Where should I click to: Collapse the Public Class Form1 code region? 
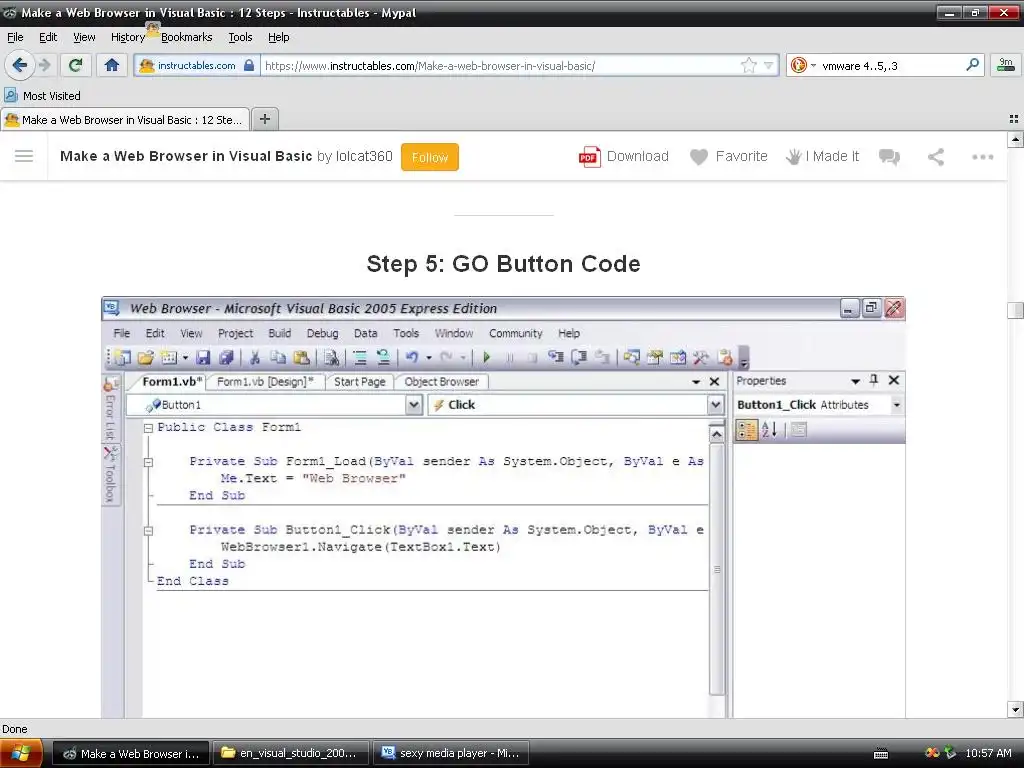coord(148,428)
